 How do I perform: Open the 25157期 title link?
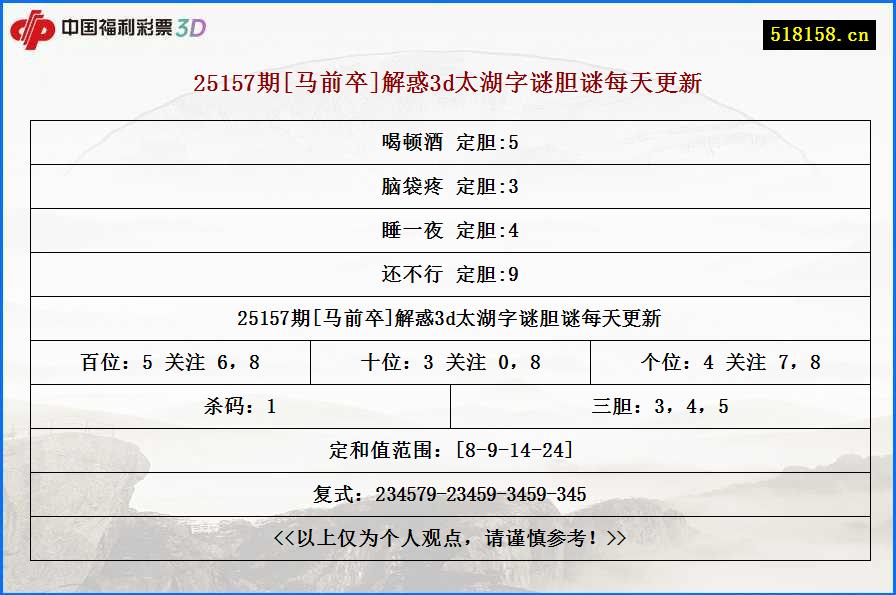coord(447,85)
